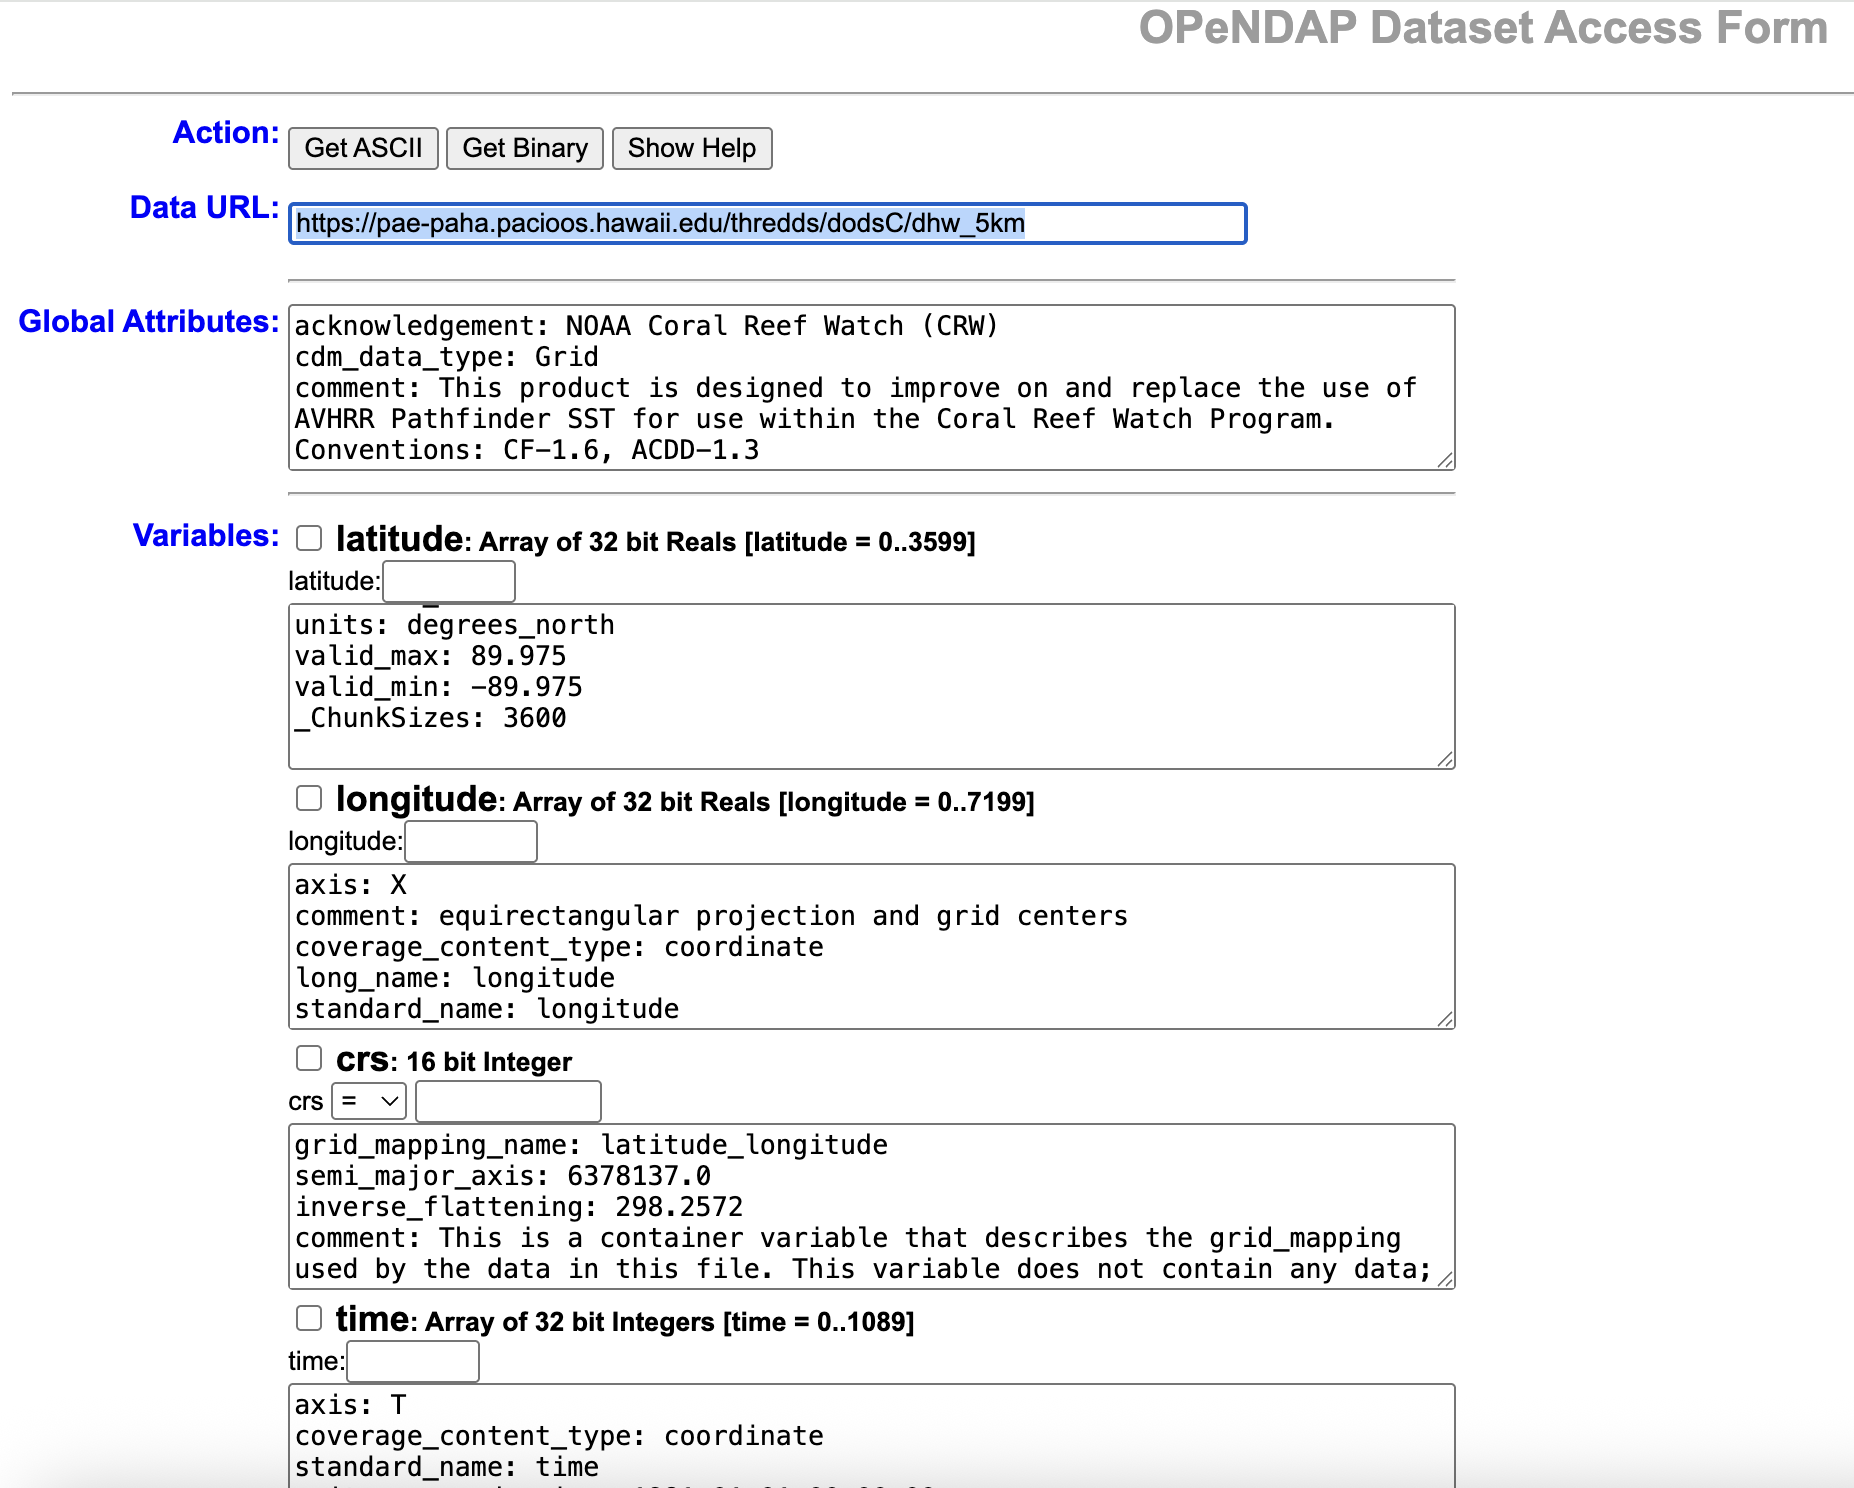
Task: Check the crs variable checkbox
Action: [309, 1058]
